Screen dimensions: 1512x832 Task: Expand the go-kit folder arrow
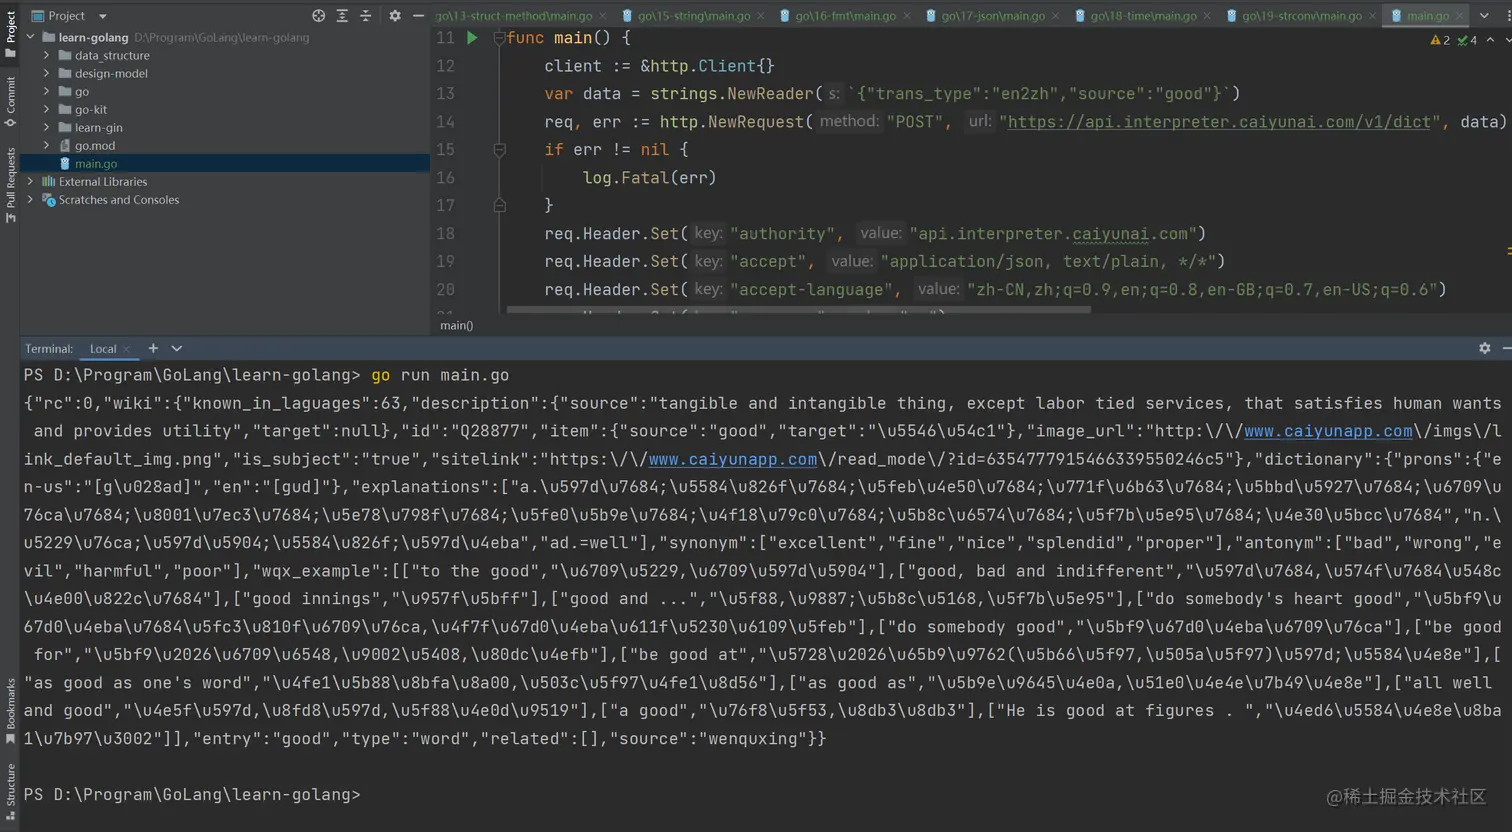(x=47, y=109)
